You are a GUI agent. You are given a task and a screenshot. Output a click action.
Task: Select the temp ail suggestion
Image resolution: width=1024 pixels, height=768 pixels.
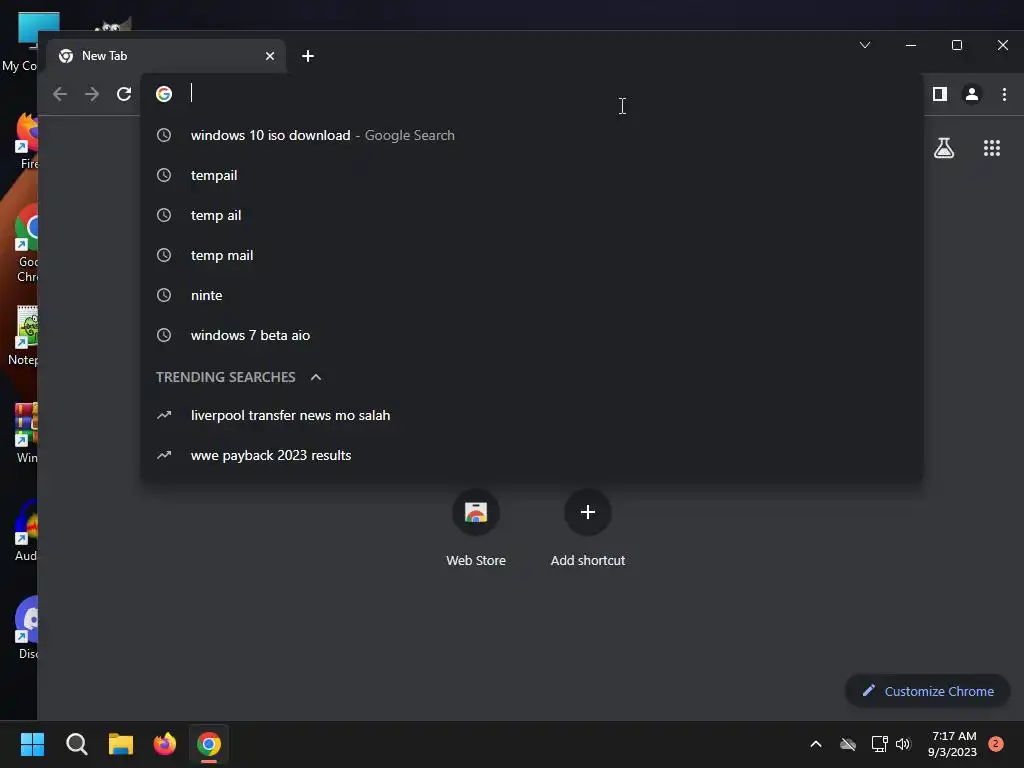(532, 216)
